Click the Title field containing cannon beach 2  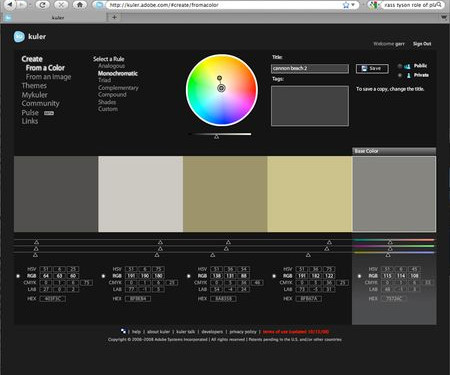pos(310,68)
